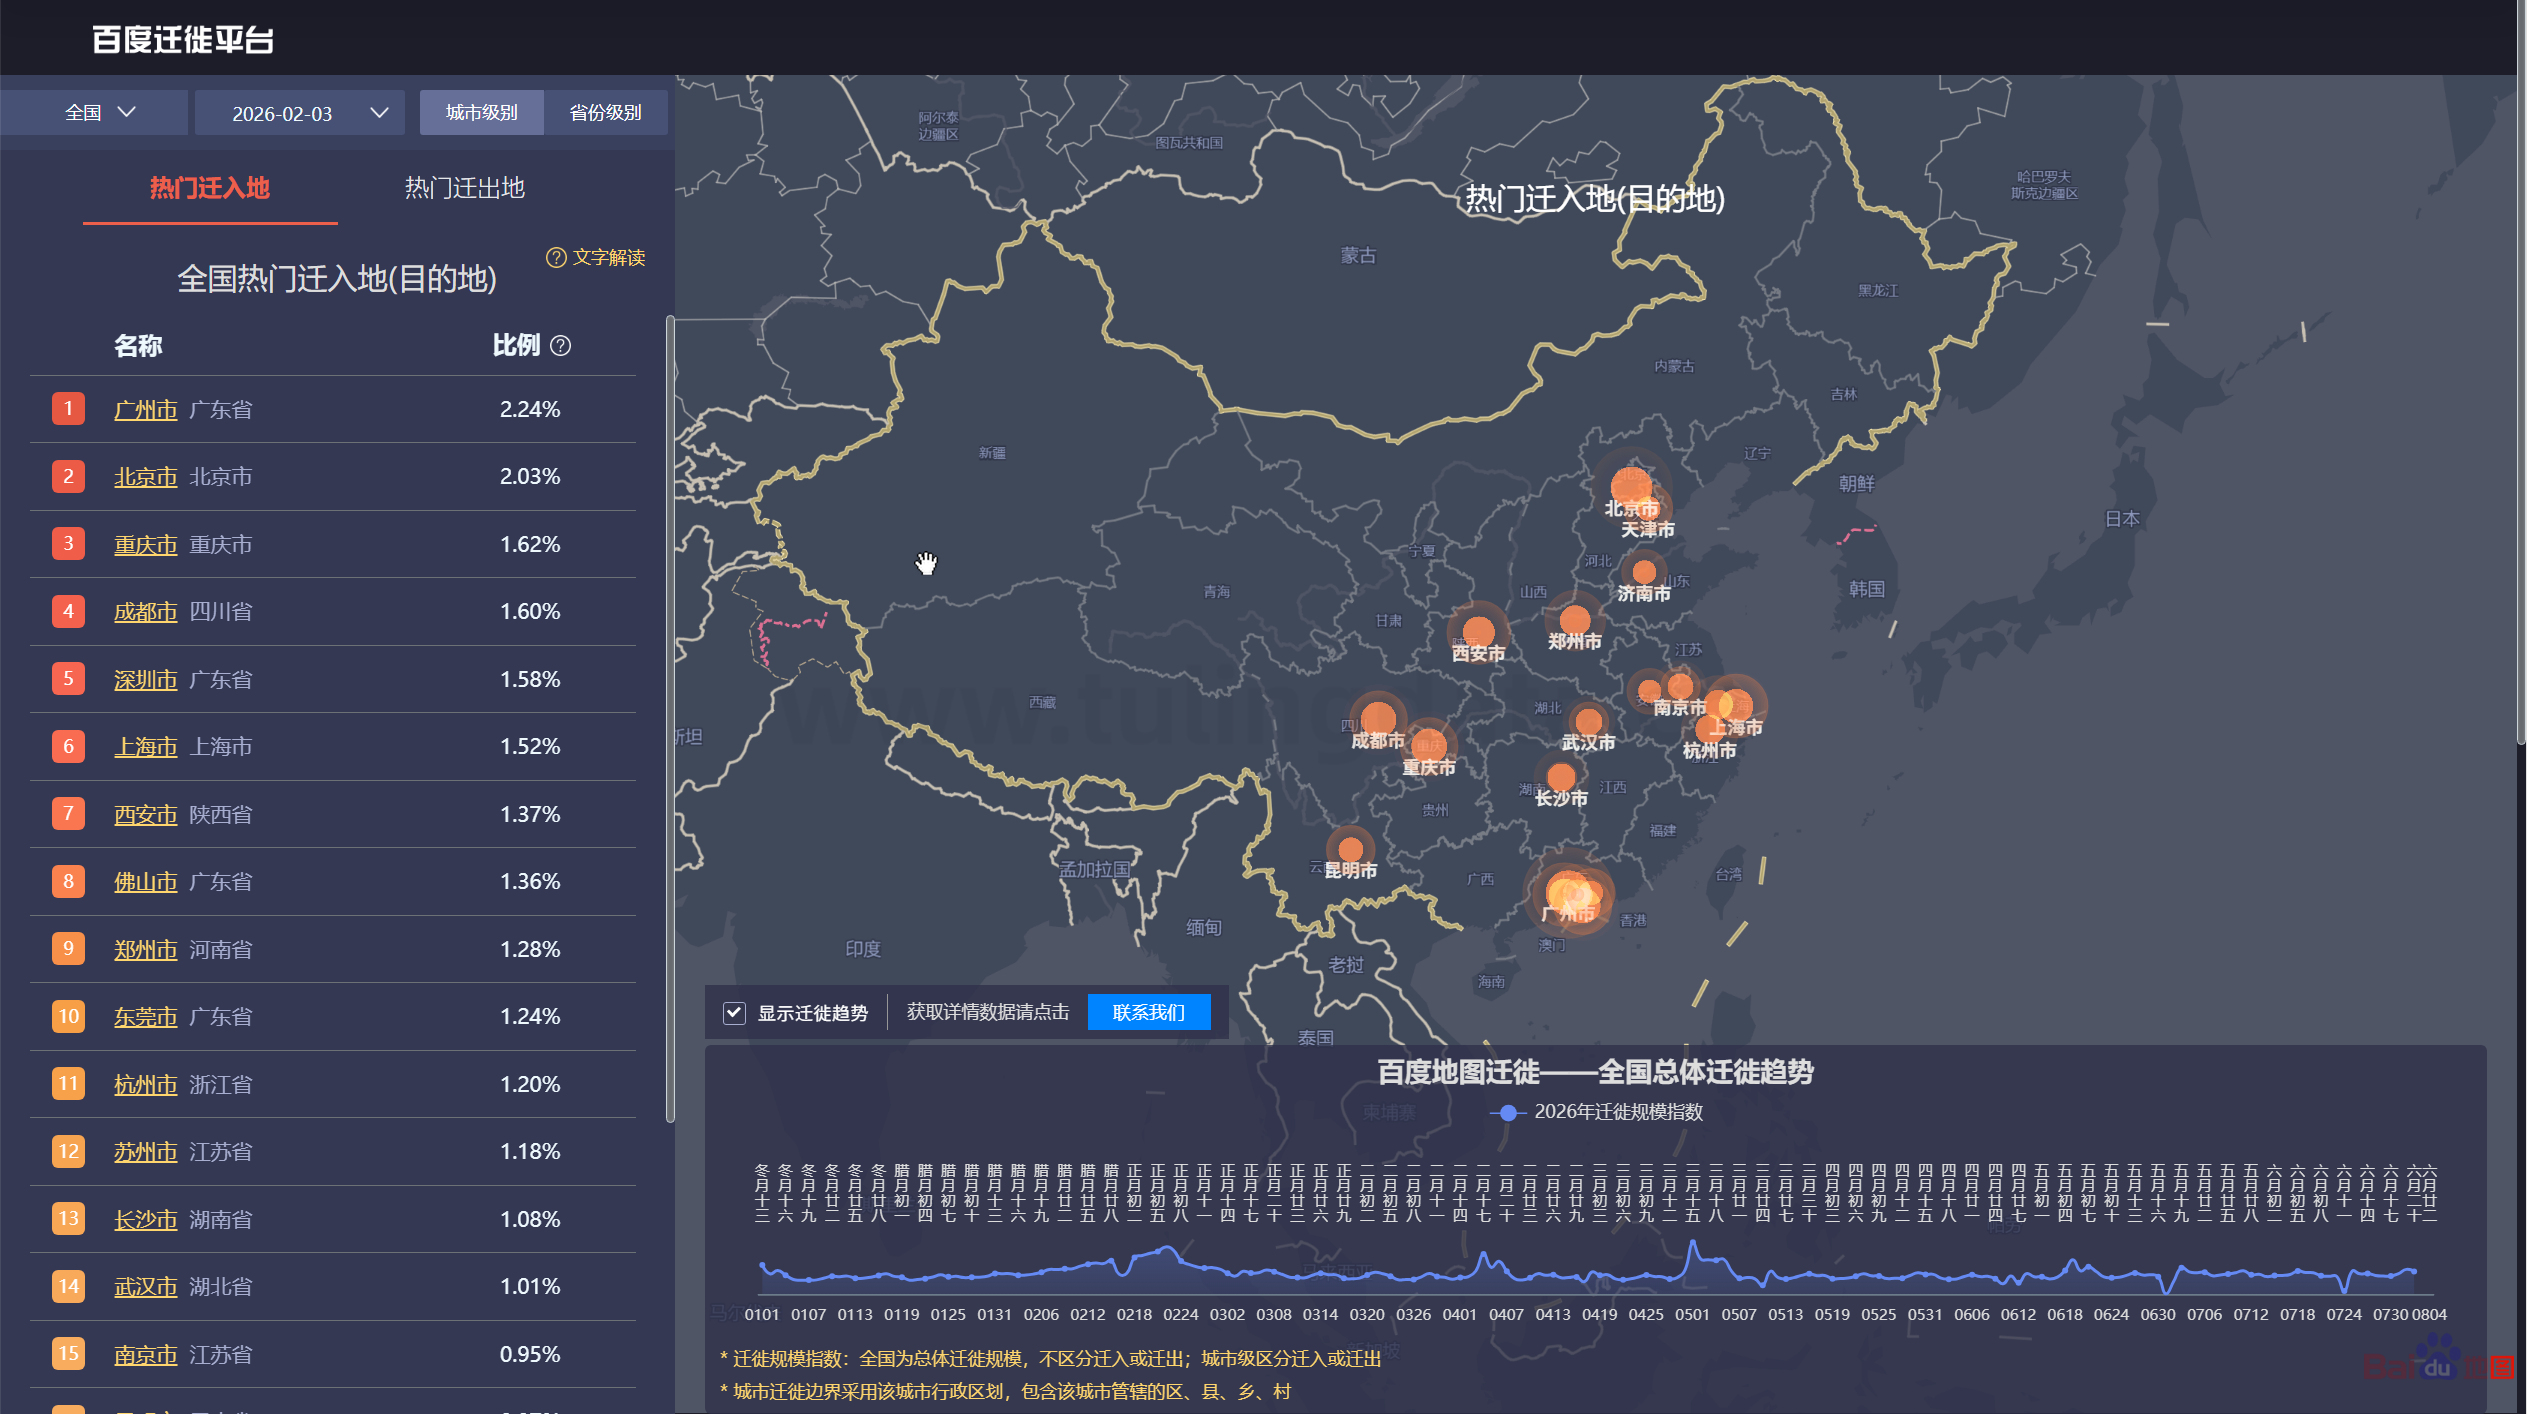Click the 2.03% ratio value for 北京市
The height and width of the screenshot is (1414, 2529).
530,477
